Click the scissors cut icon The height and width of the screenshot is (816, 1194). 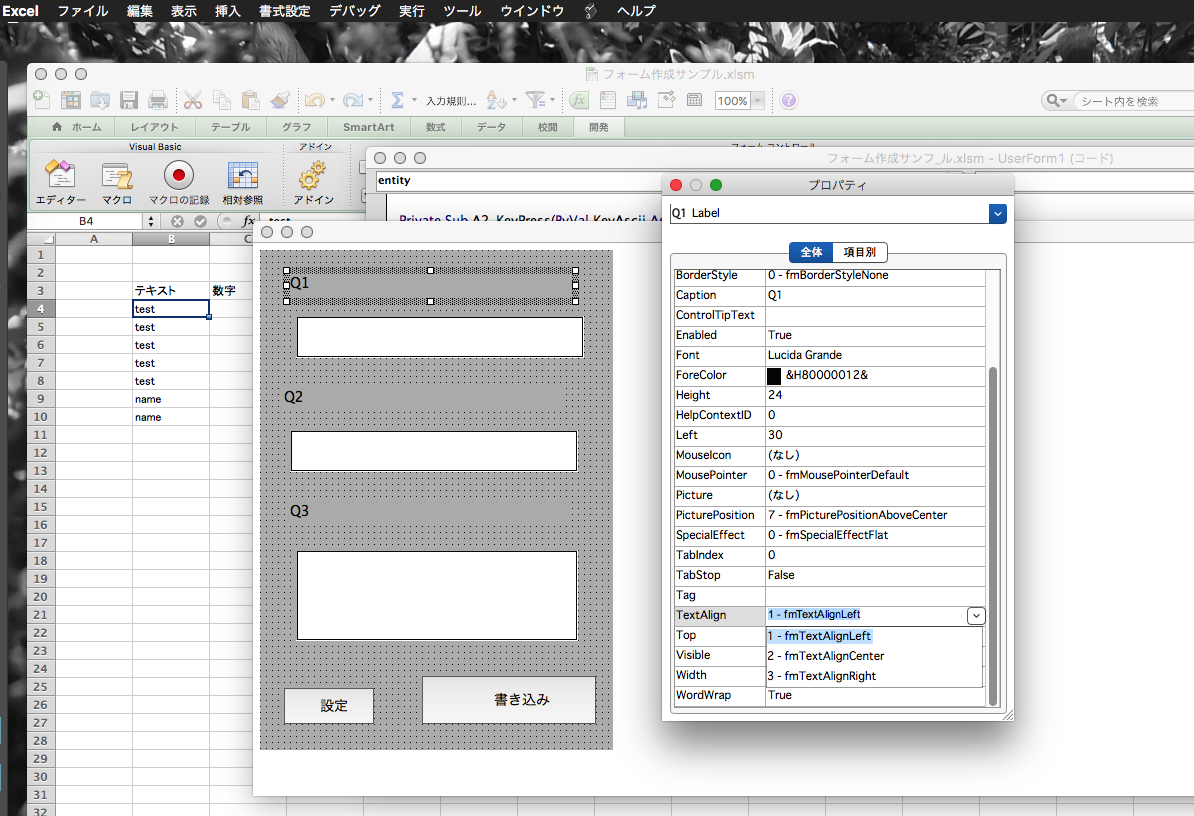(x=193, y=100)
